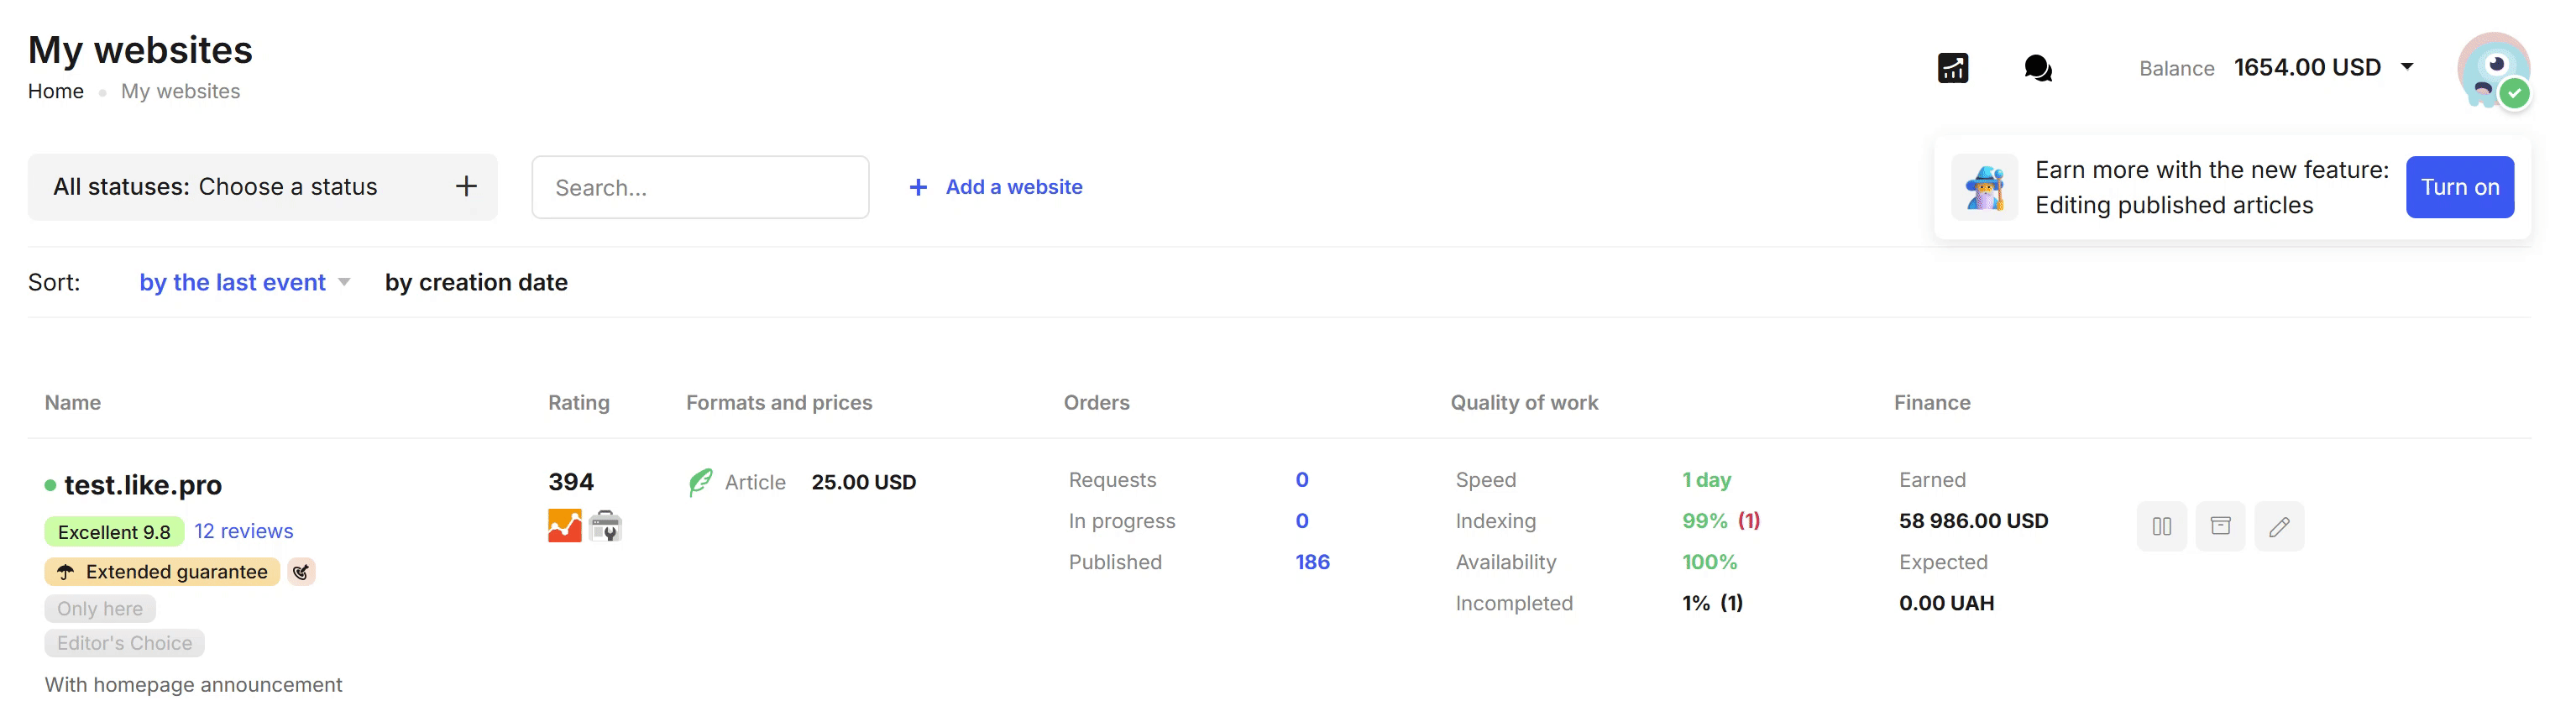Image resolution: width=2576 pixels, height=727 pixels.
Task: Open the All statuses filter dropdown
Action: (x=262, y=187)
